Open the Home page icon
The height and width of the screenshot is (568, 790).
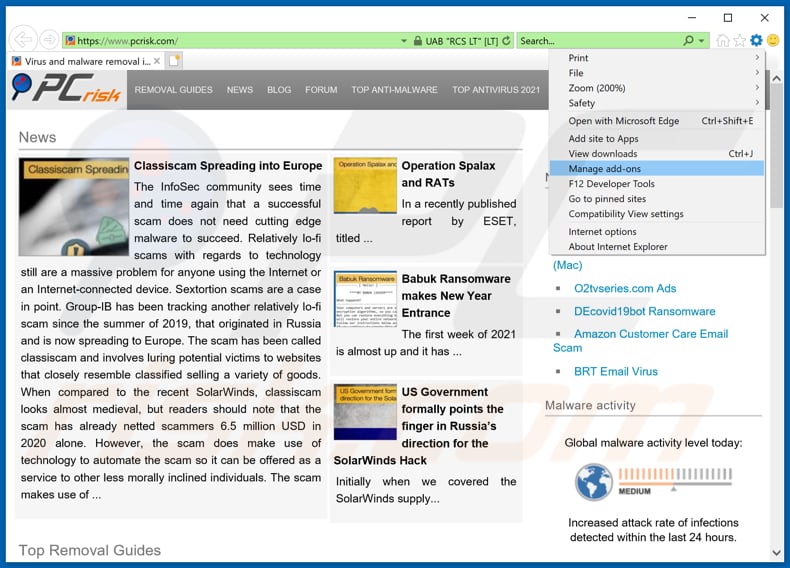(x=722, y=41)
